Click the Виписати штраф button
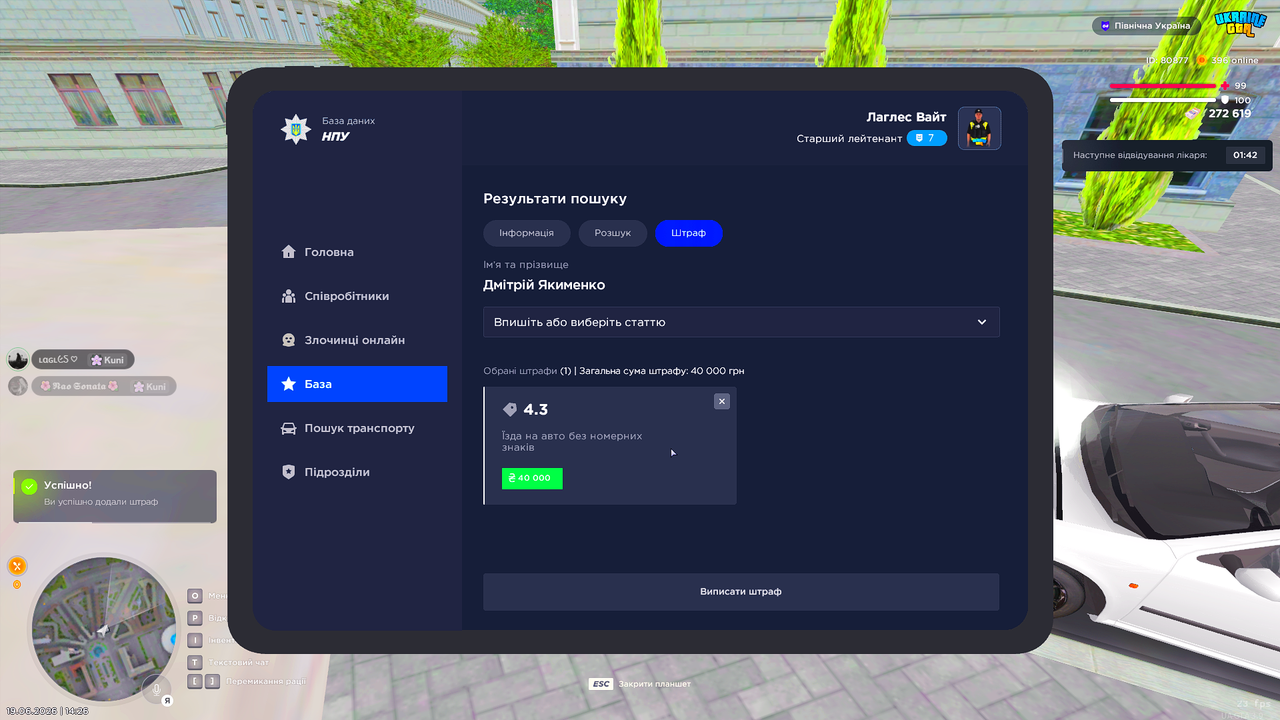 click(x=741, y=592)
